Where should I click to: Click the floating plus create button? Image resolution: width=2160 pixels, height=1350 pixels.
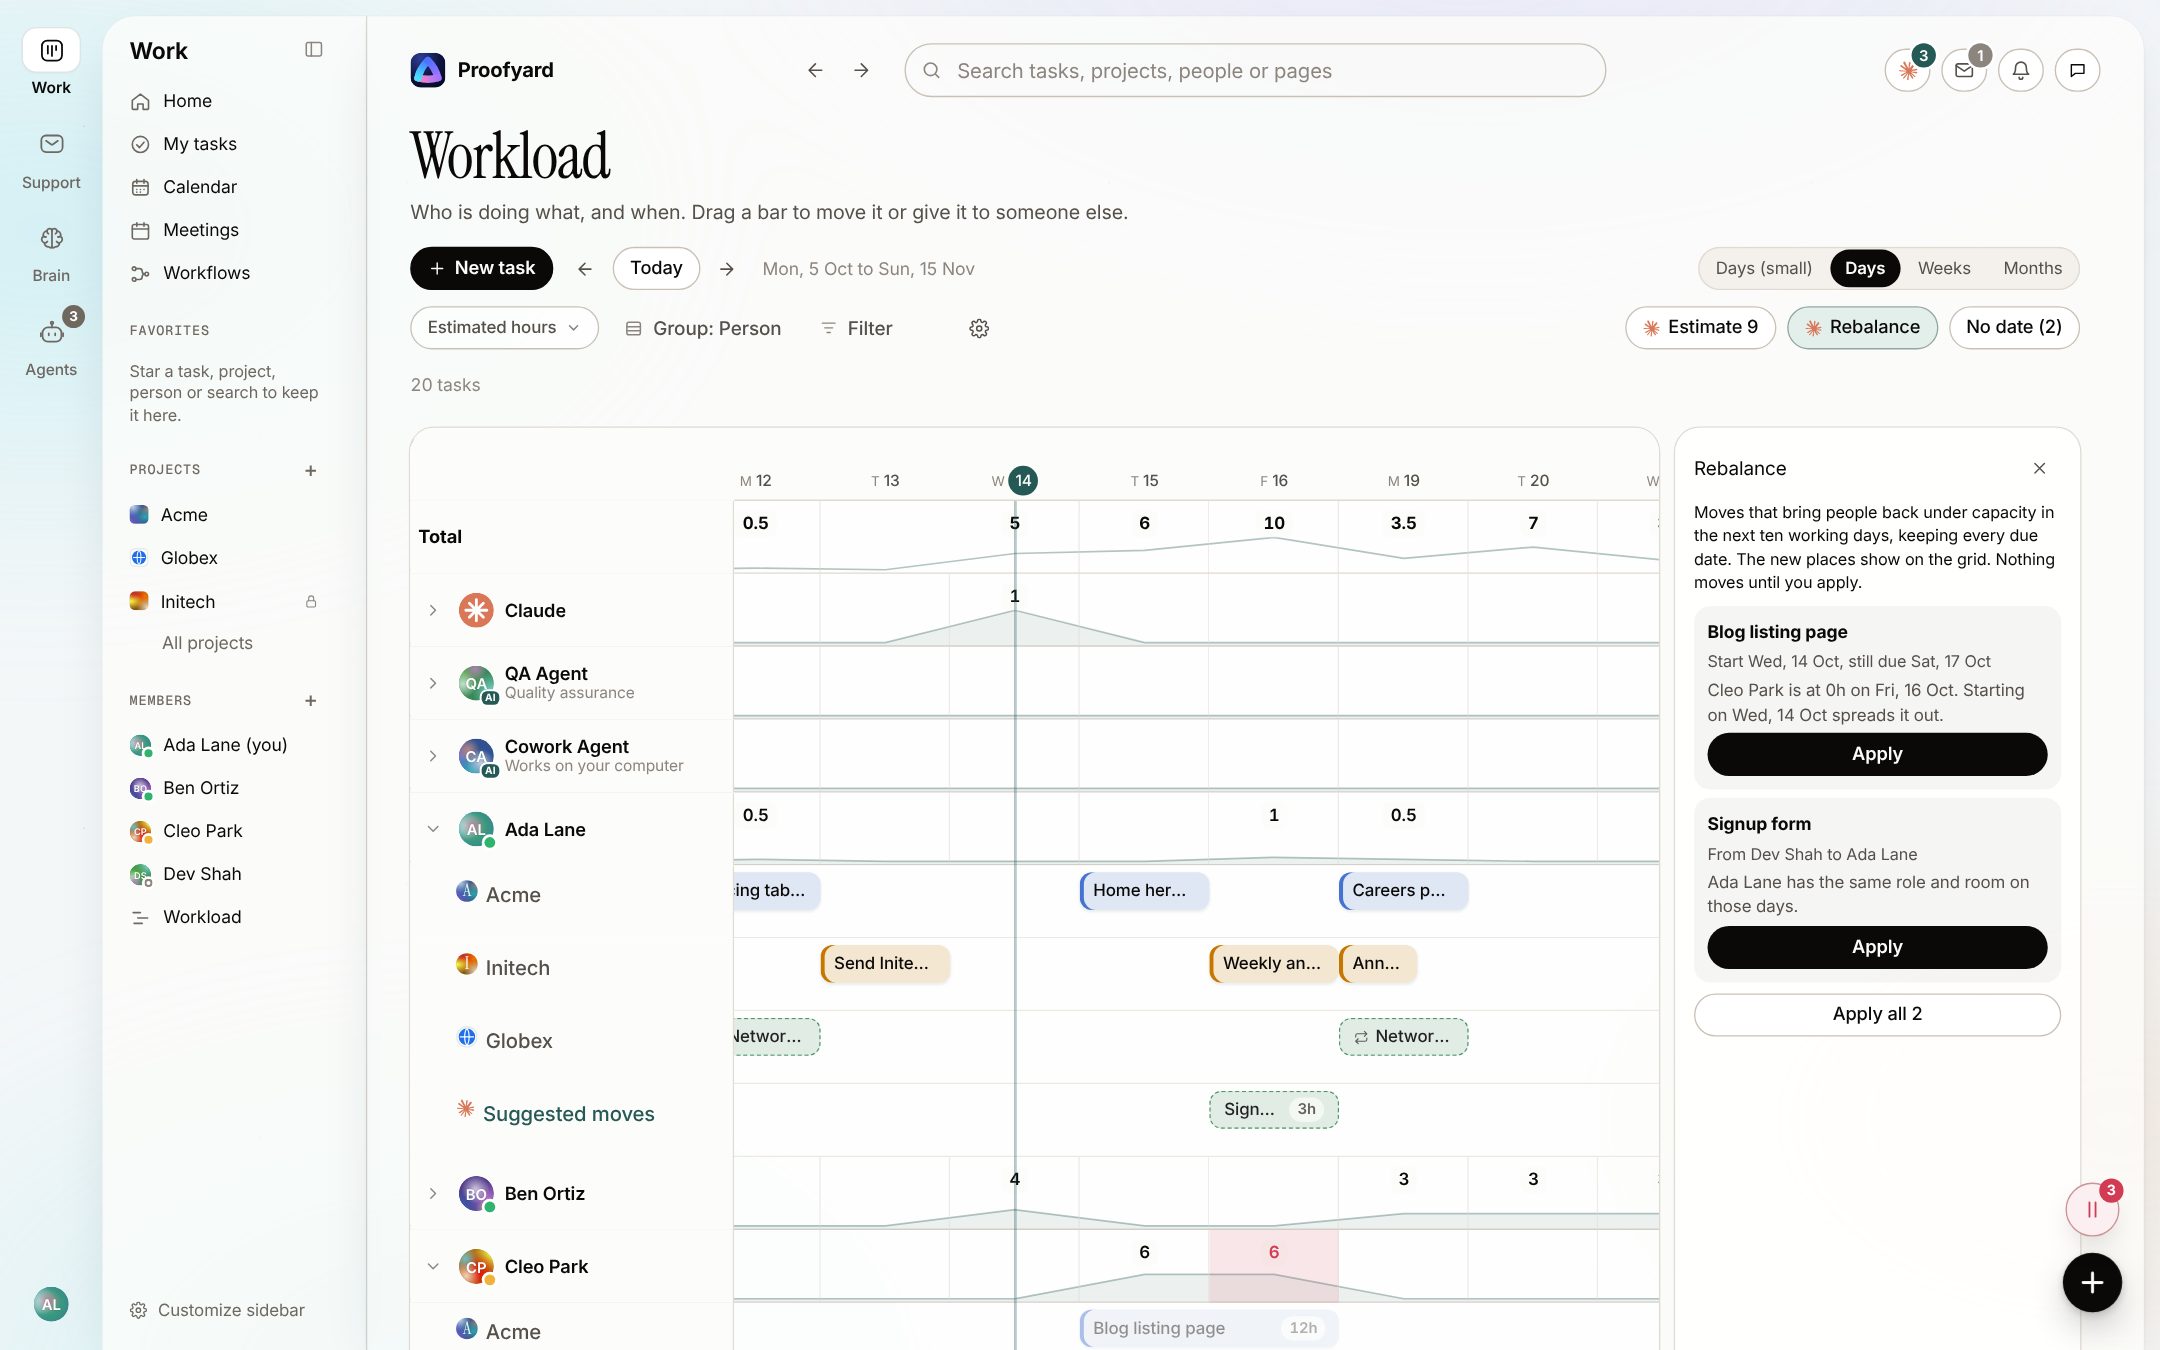[2092, 1283]
